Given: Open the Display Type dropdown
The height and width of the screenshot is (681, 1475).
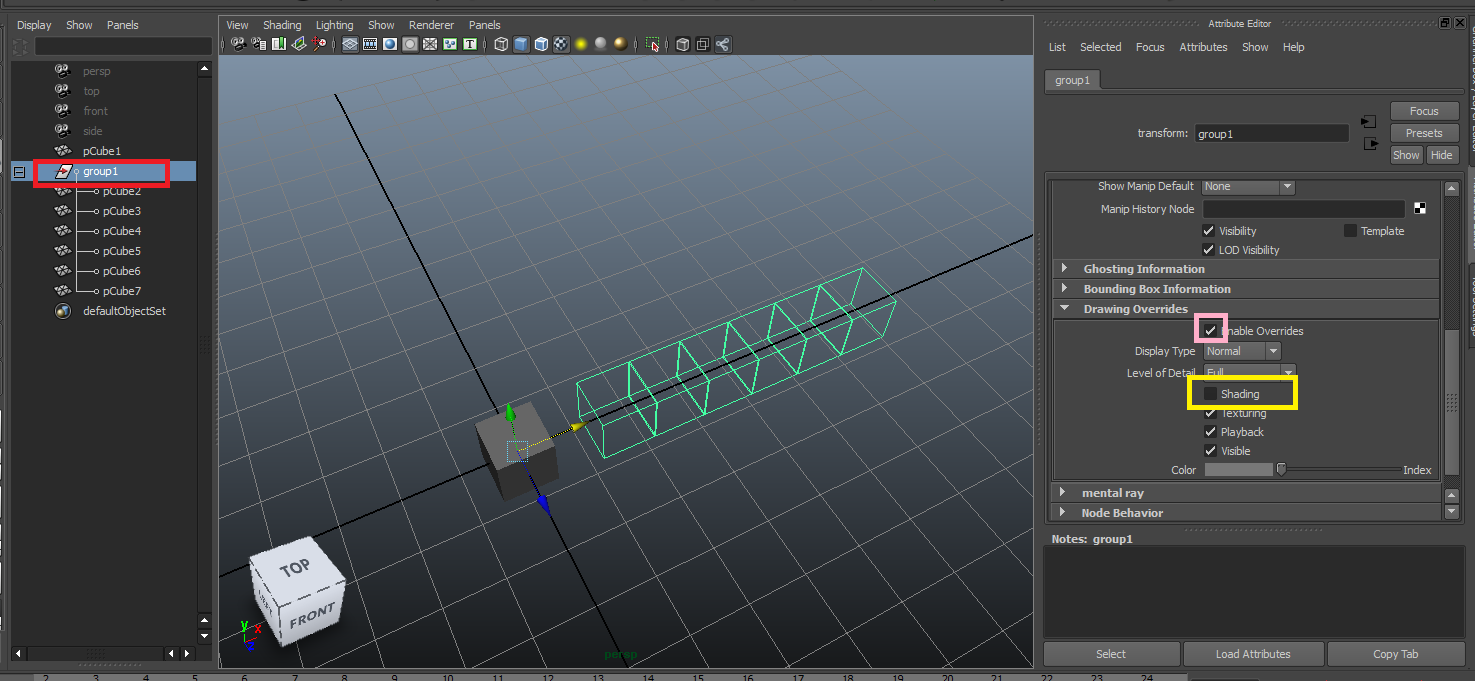Looking at the screenshot, I should click(1242, 351).
